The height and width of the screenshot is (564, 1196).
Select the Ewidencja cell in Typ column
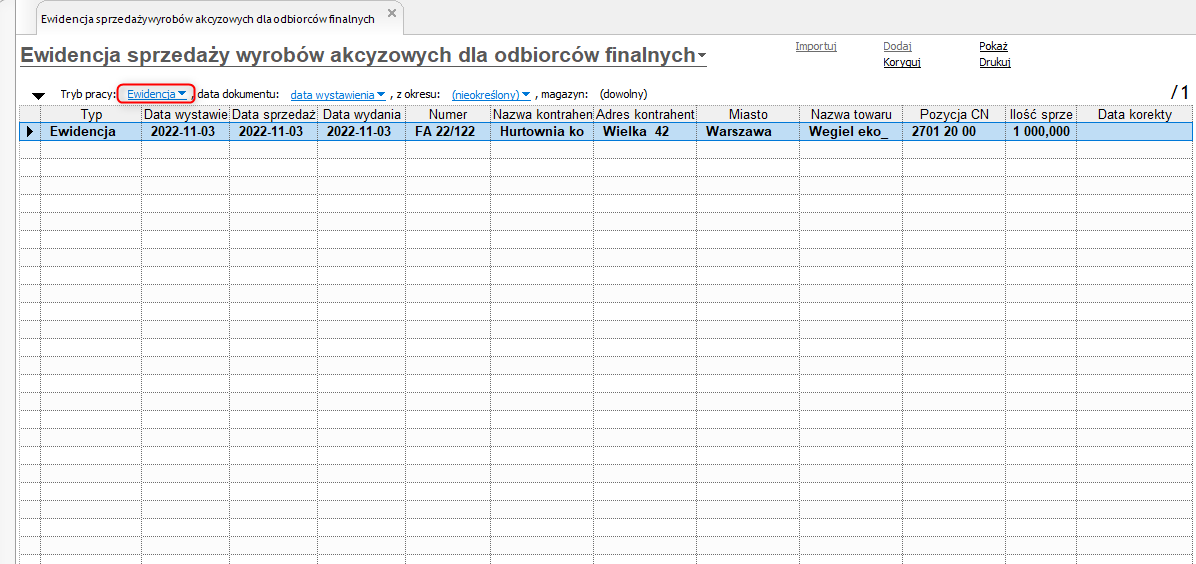pos(91,131)
